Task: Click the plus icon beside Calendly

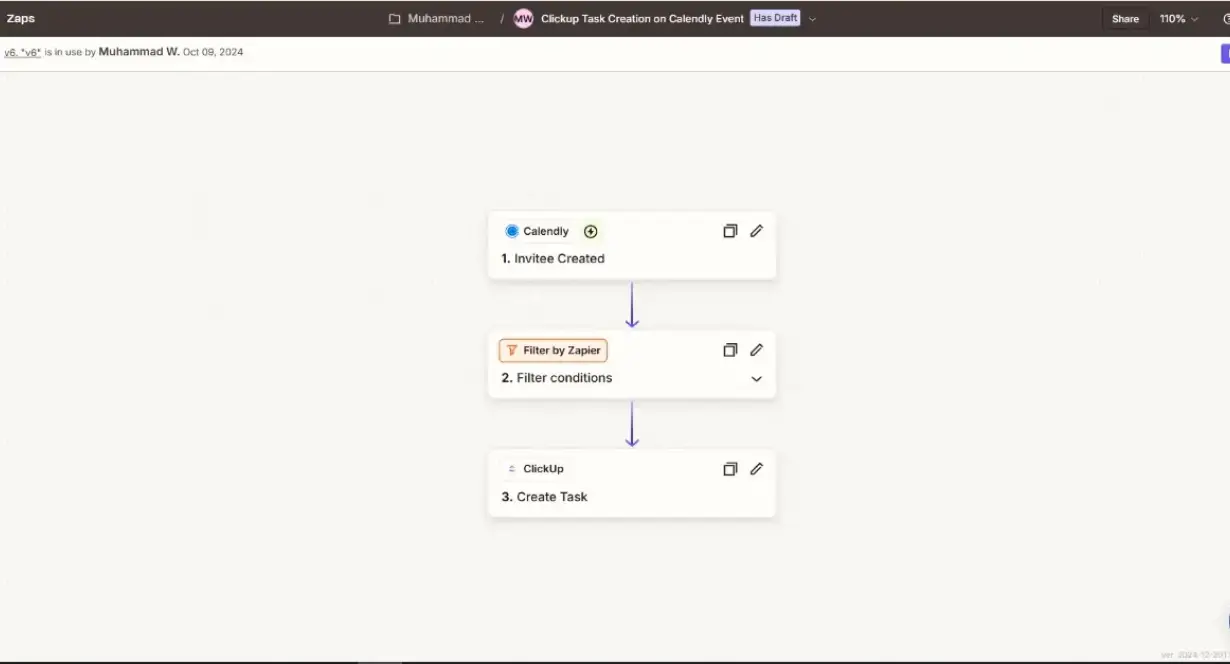Action: pos(591,231)
